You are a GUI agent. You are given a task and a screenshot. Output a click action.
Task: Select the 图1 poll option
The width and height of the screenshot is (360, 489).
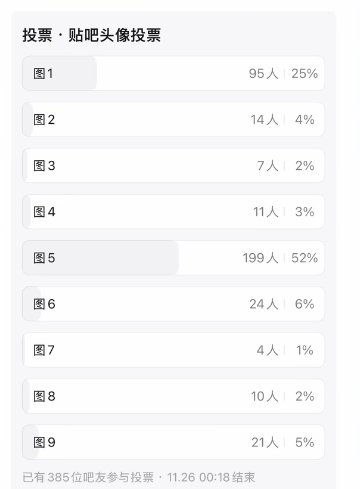click(173, 73)
